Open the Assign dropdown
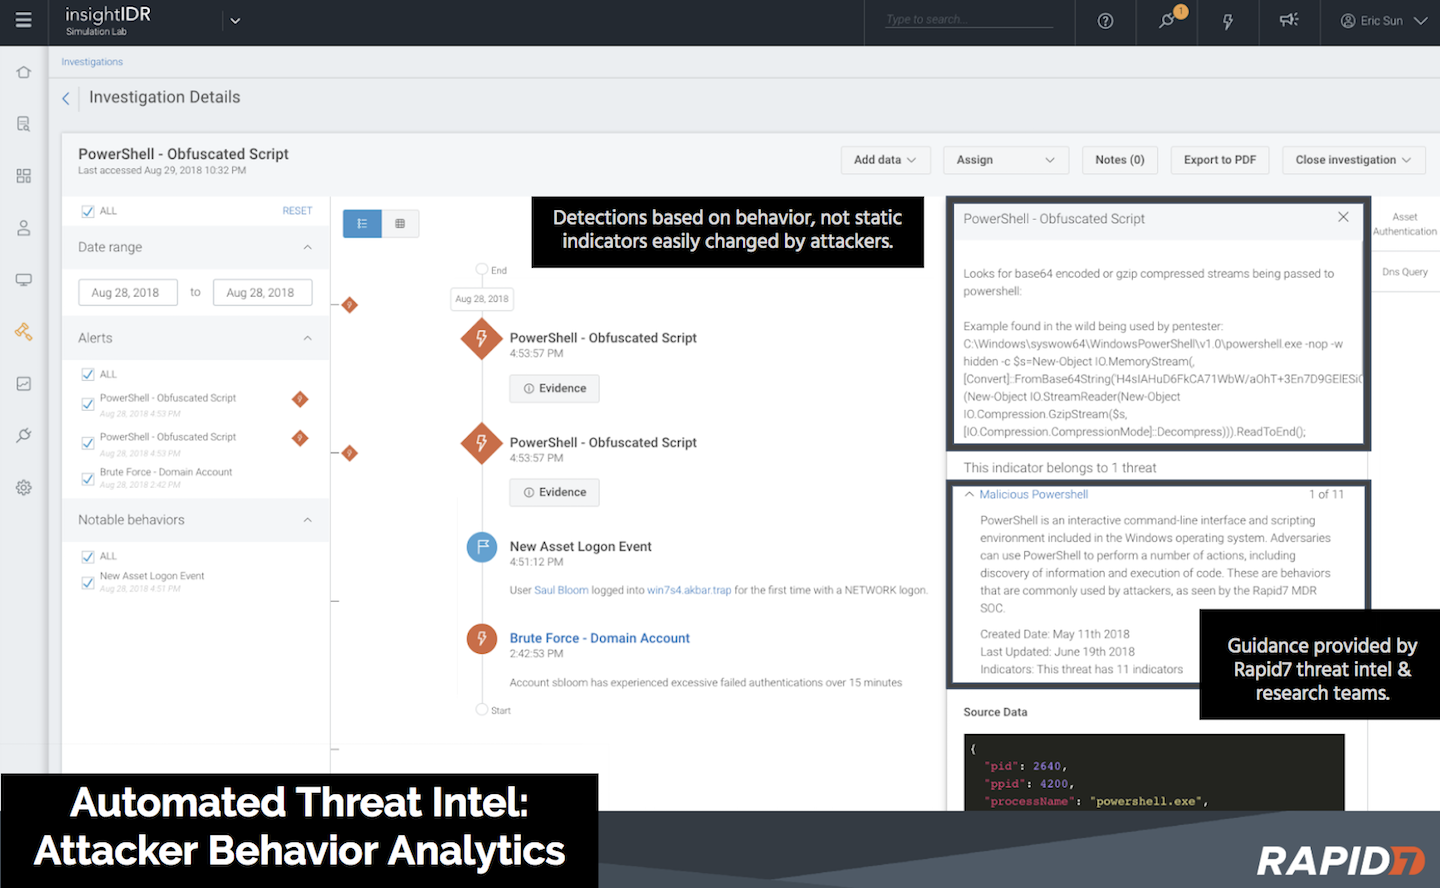This screenshot has height=888, width=1440. click(x=1005, y=160)
